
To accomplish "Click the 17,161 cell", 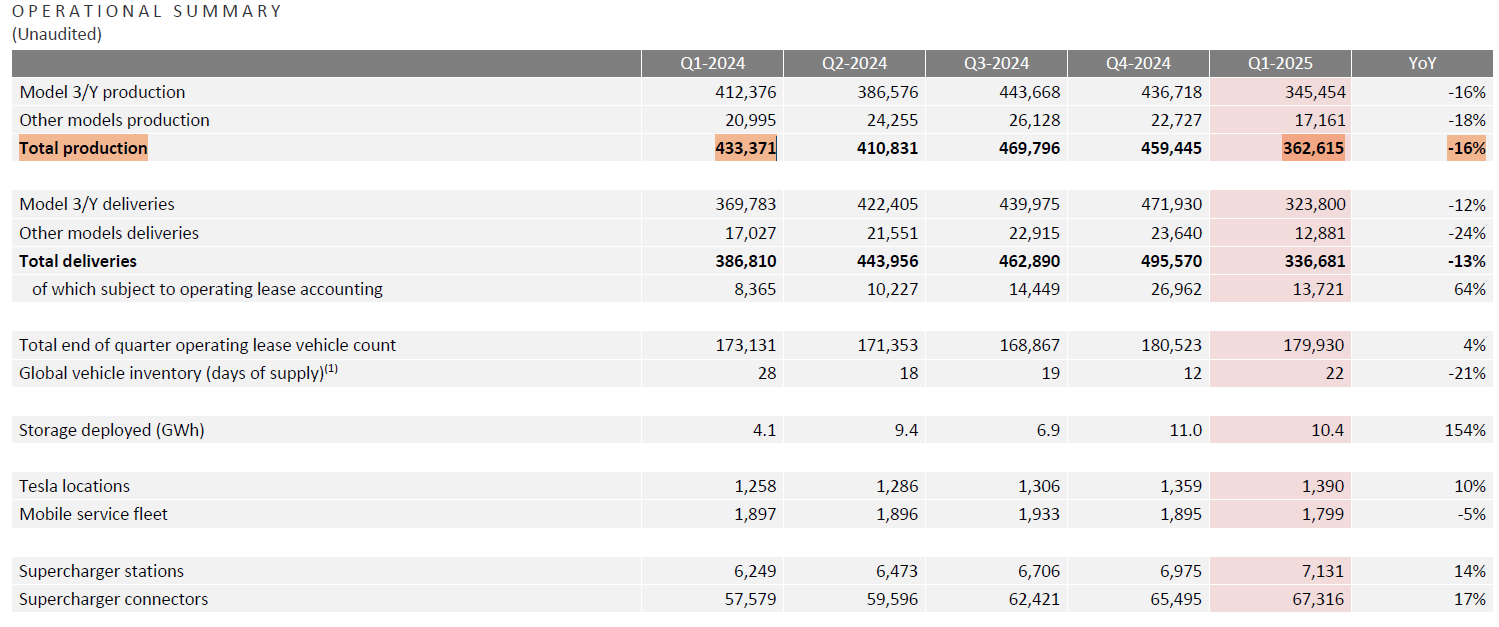I will point(1320,120).
